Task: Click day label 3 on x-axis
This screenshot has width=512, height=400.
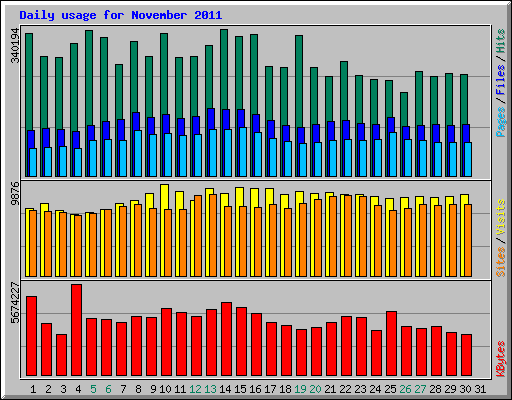Action: point(63,389)
